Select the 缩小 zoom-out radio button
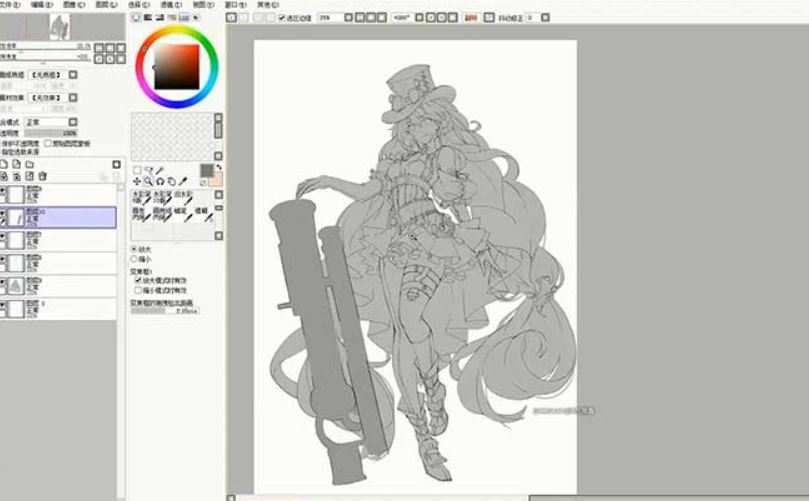Image resolution: width=809 pixels, height=501 pixels. click(x=135, y=258)
